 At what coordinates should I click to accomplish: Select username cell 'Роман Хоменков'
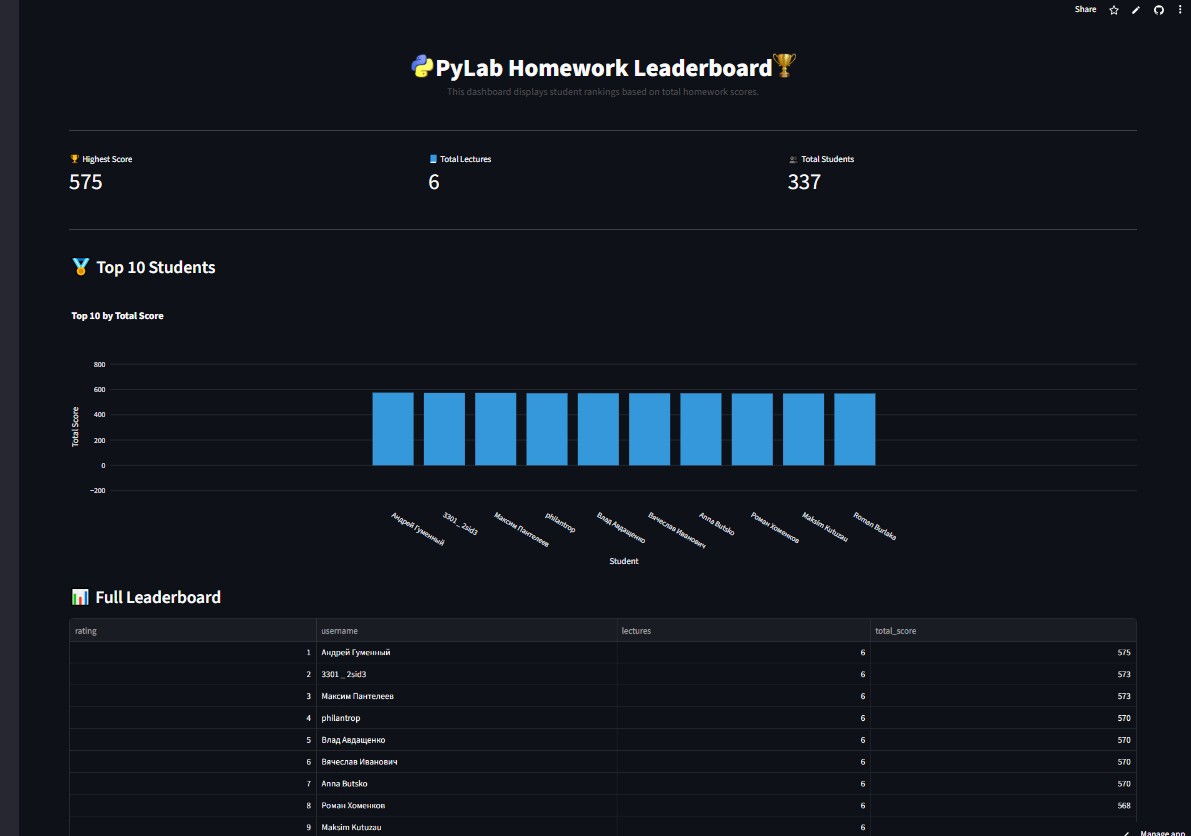click(x=466, y=806)
